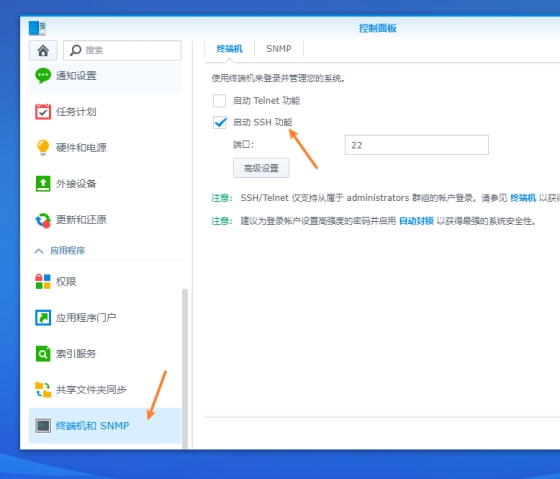Collapse the 应用程序 section chevron
Viewport: 560px width, 479px height.
pos(39,251)
